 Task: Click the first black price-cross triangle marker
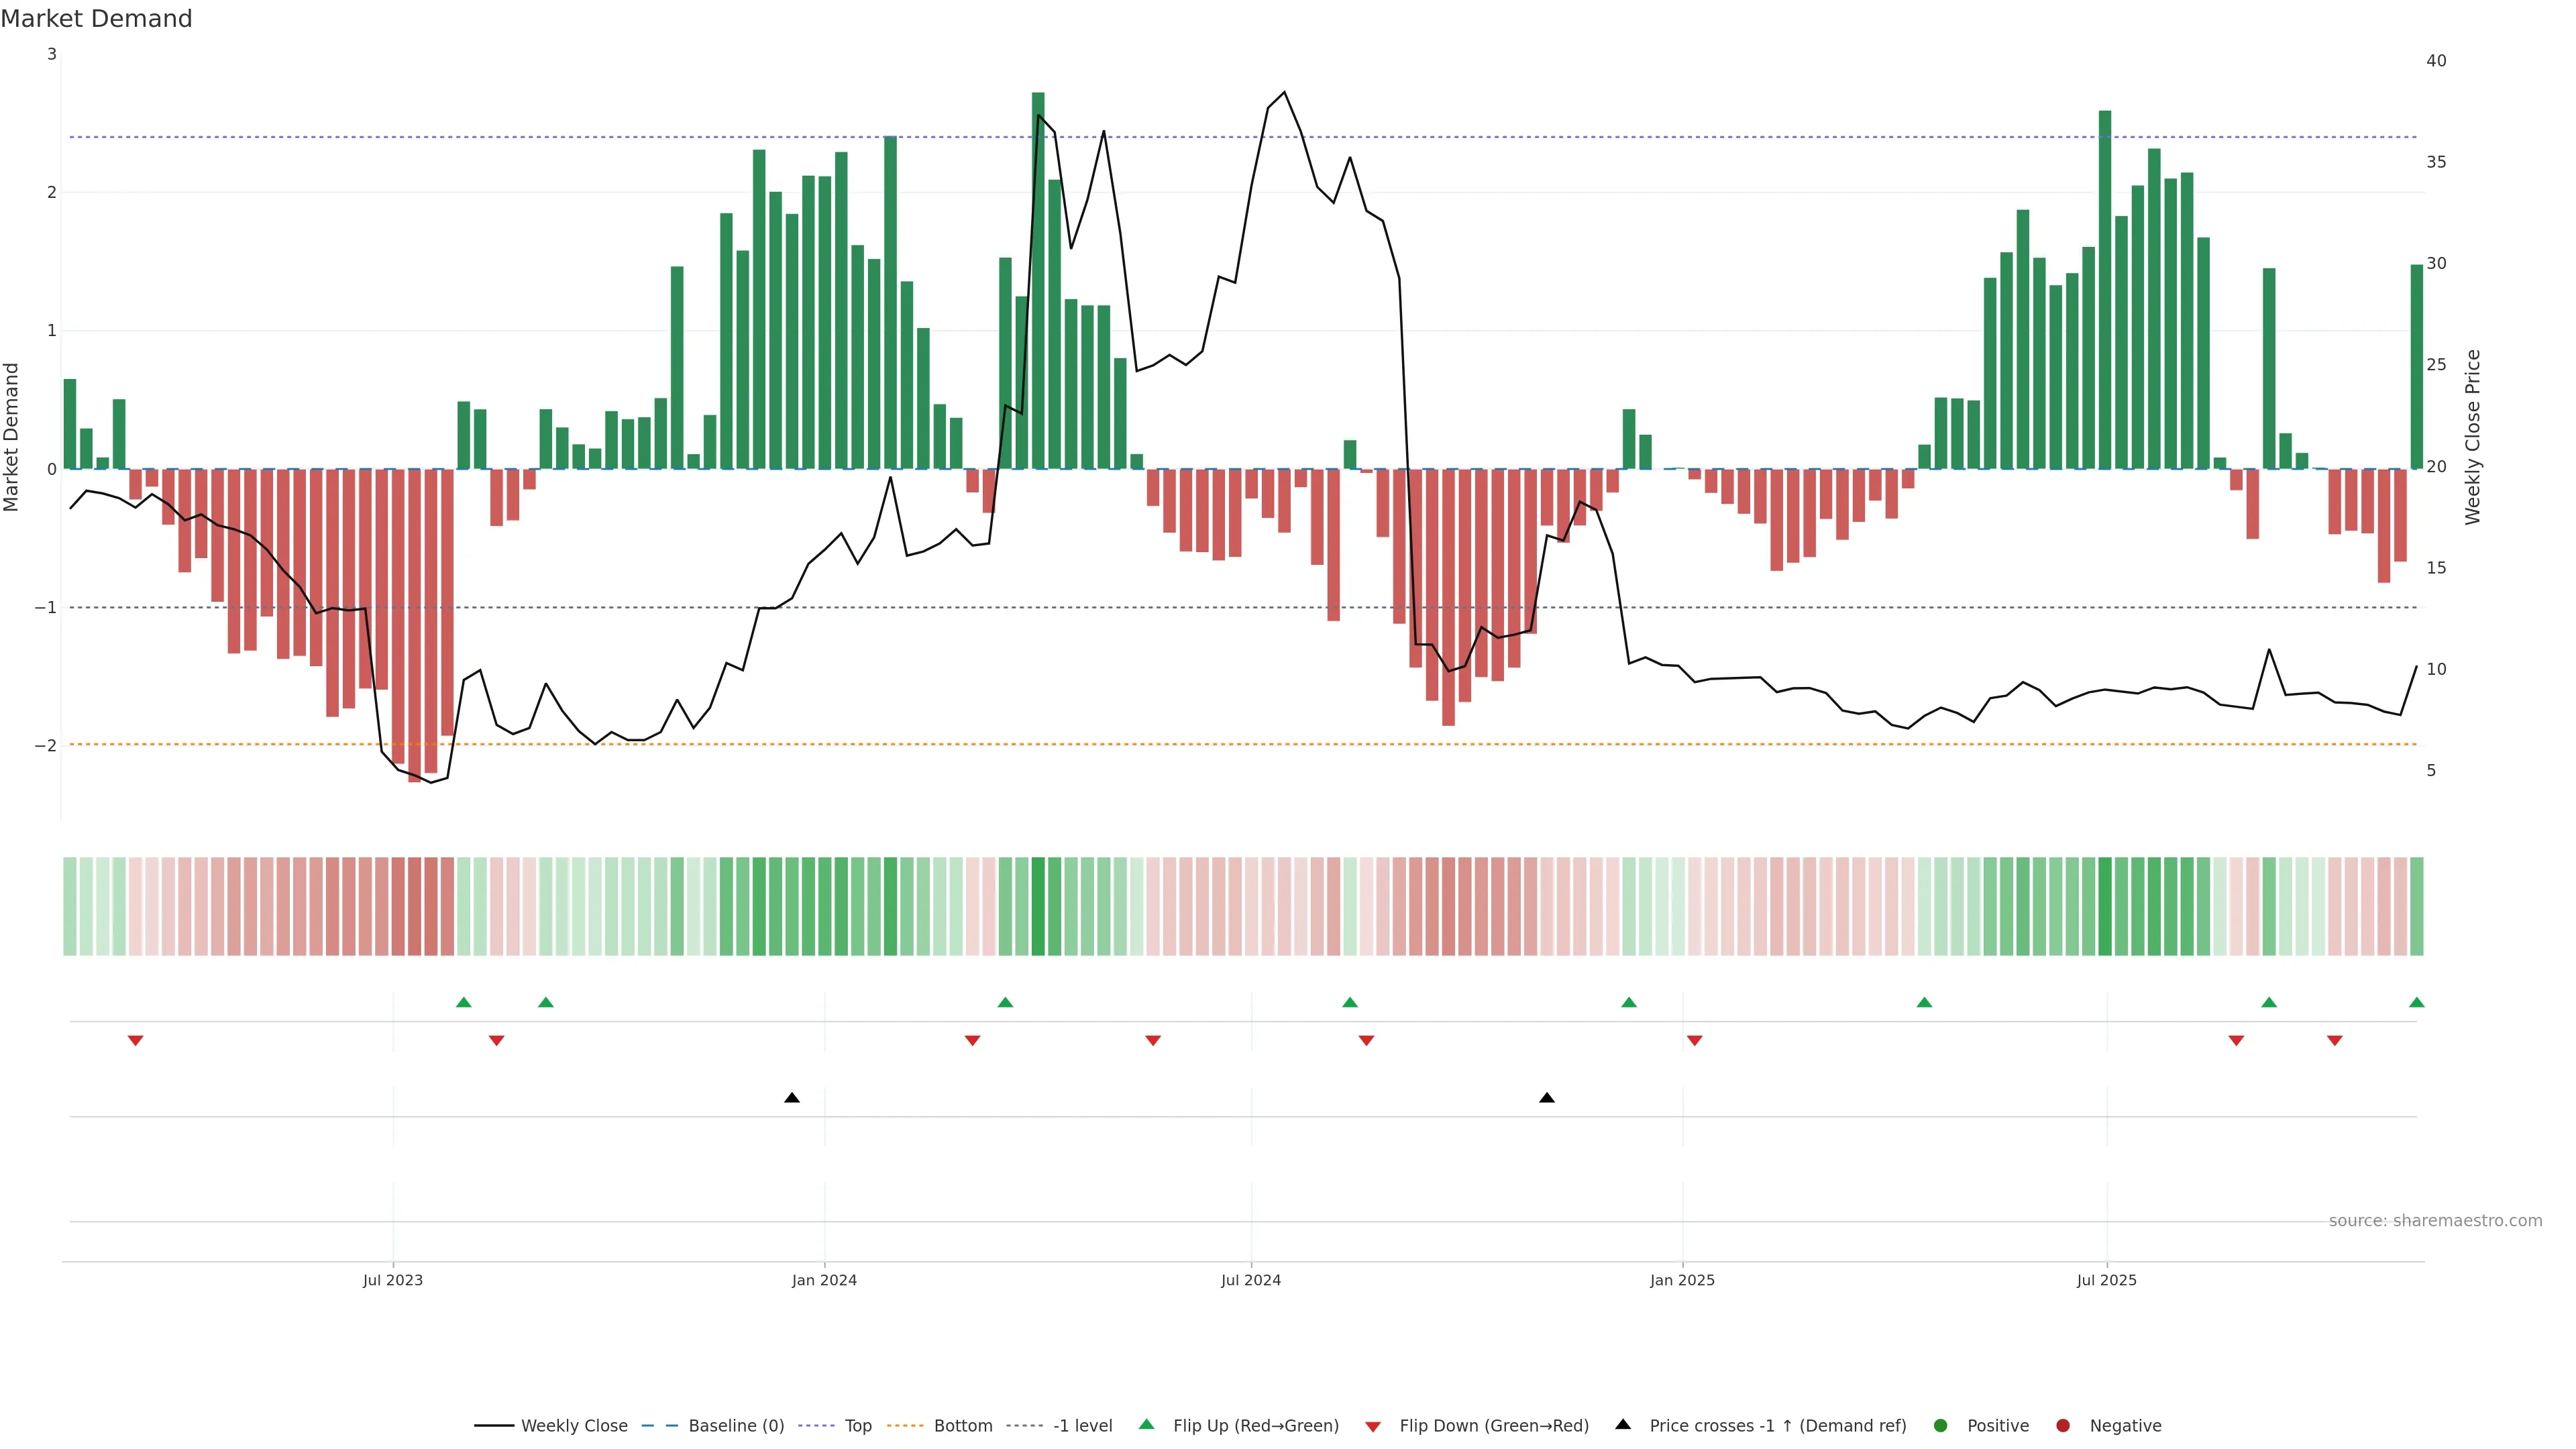pos(792,1098)
